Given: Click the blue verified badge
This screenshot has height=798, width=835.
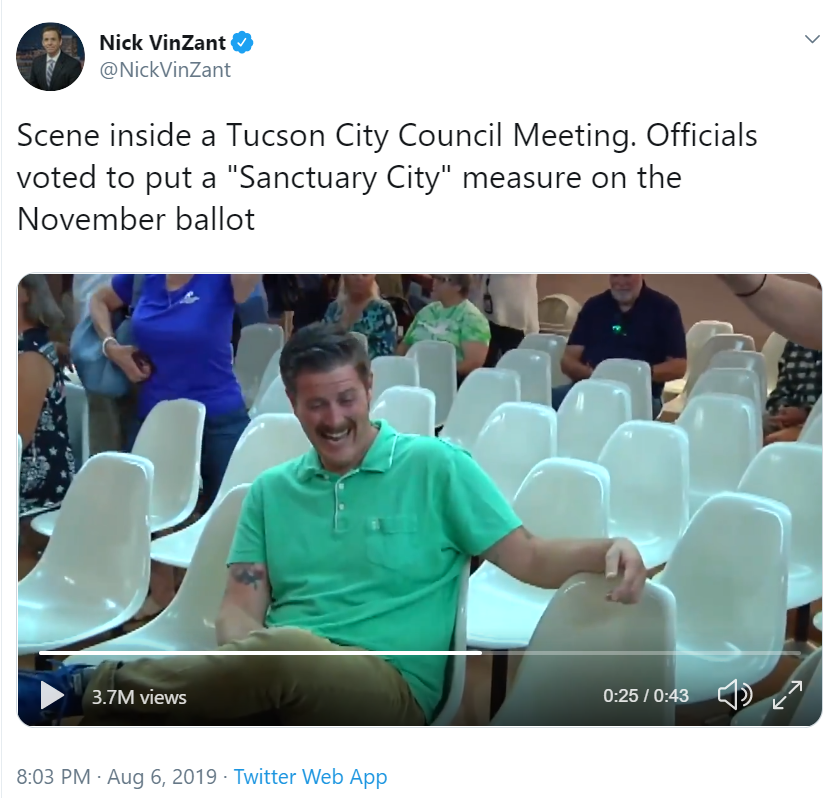Looking at the screenshot, I should 243,42.
